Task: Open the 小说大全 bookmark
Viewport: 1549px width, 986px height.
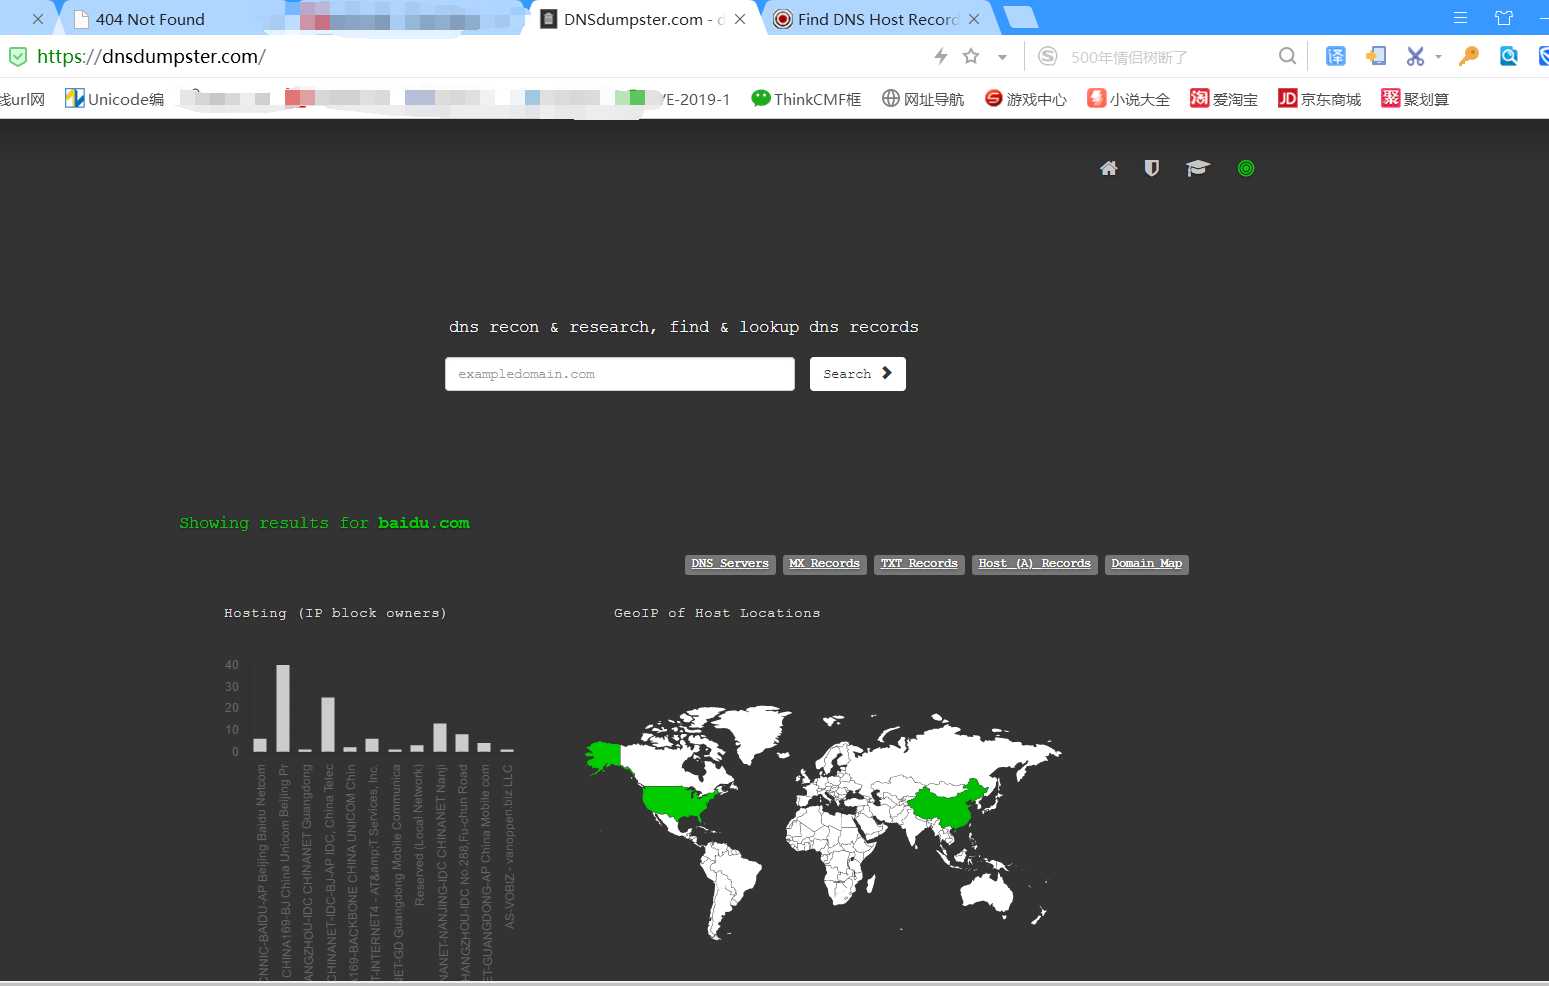Action: [x=1129, y=98]
